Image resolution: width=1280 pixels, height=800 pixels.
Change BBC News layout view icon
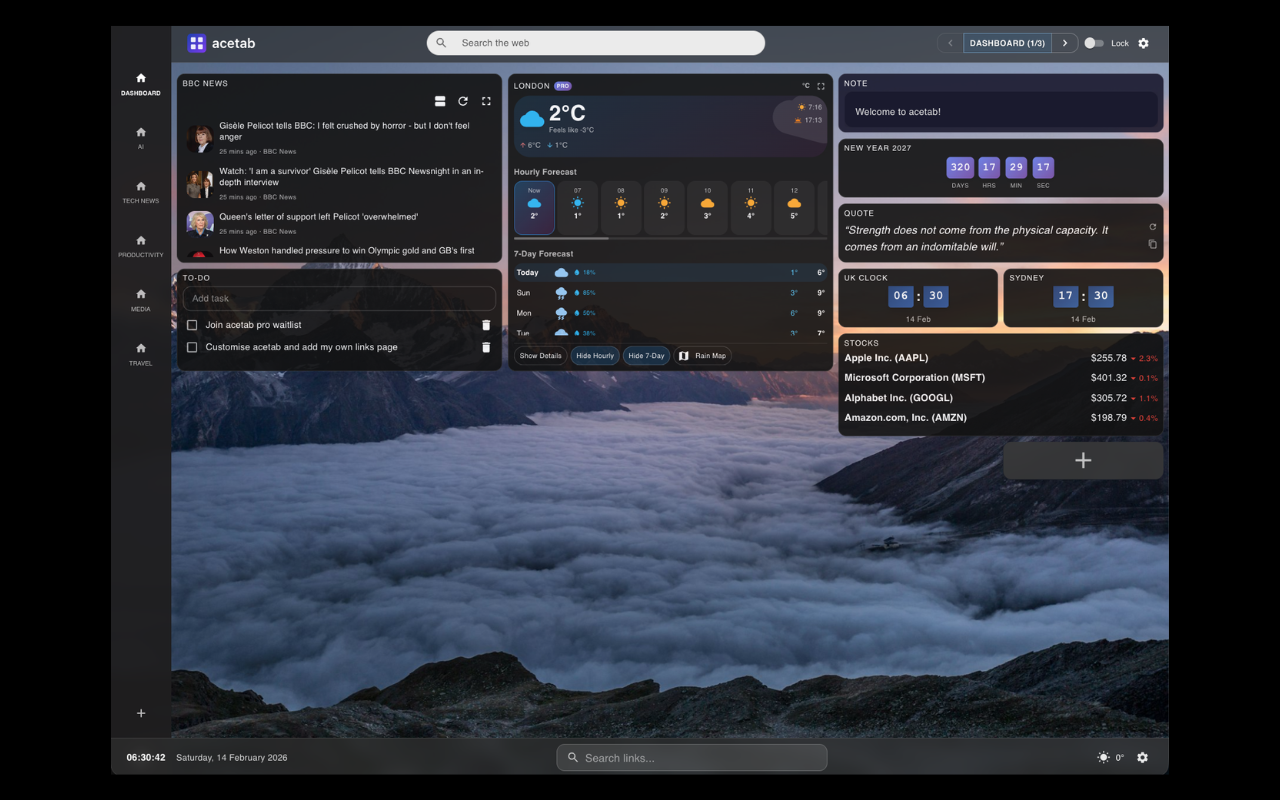tap(440, 101)
